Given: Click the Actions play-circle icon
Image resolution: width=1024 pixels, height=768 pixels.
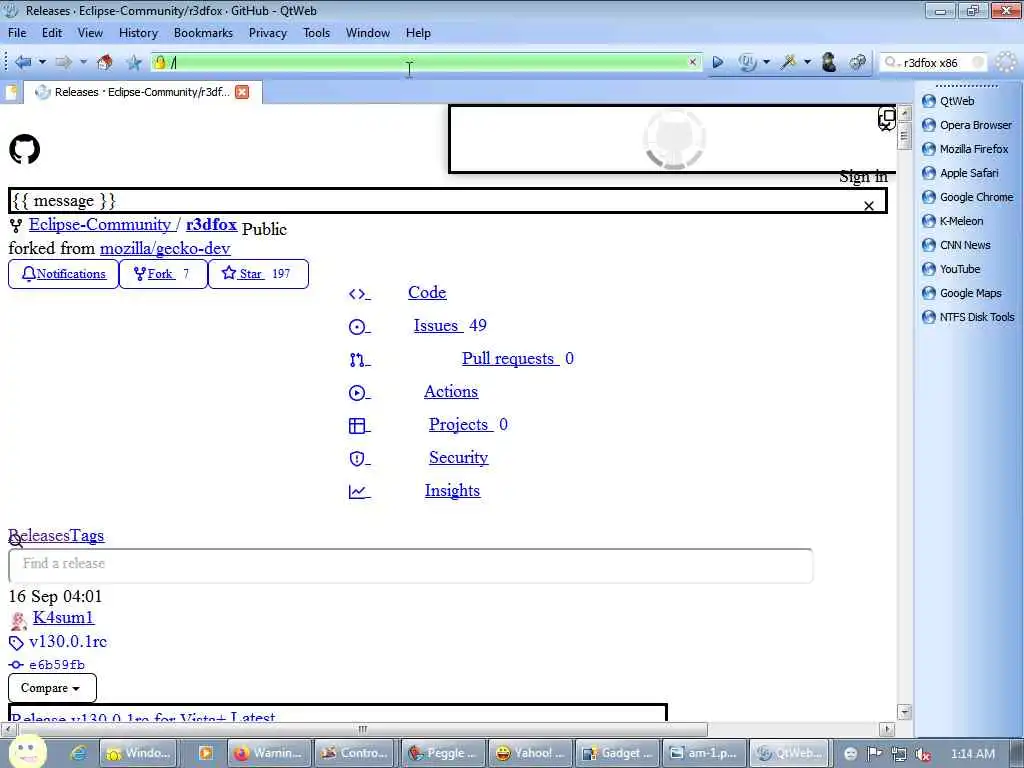Looking at the screenshot, I should click(357, 392).
